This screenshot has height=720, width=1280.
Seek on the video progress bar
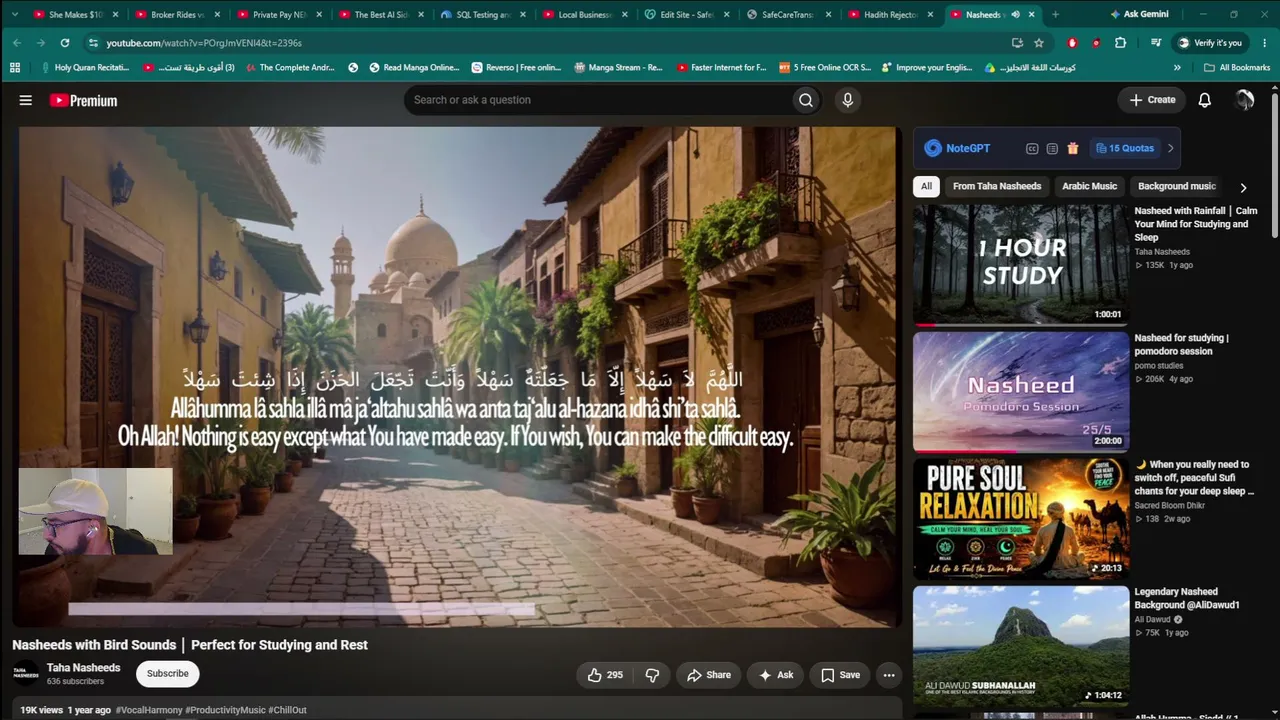tap(300, 609)
